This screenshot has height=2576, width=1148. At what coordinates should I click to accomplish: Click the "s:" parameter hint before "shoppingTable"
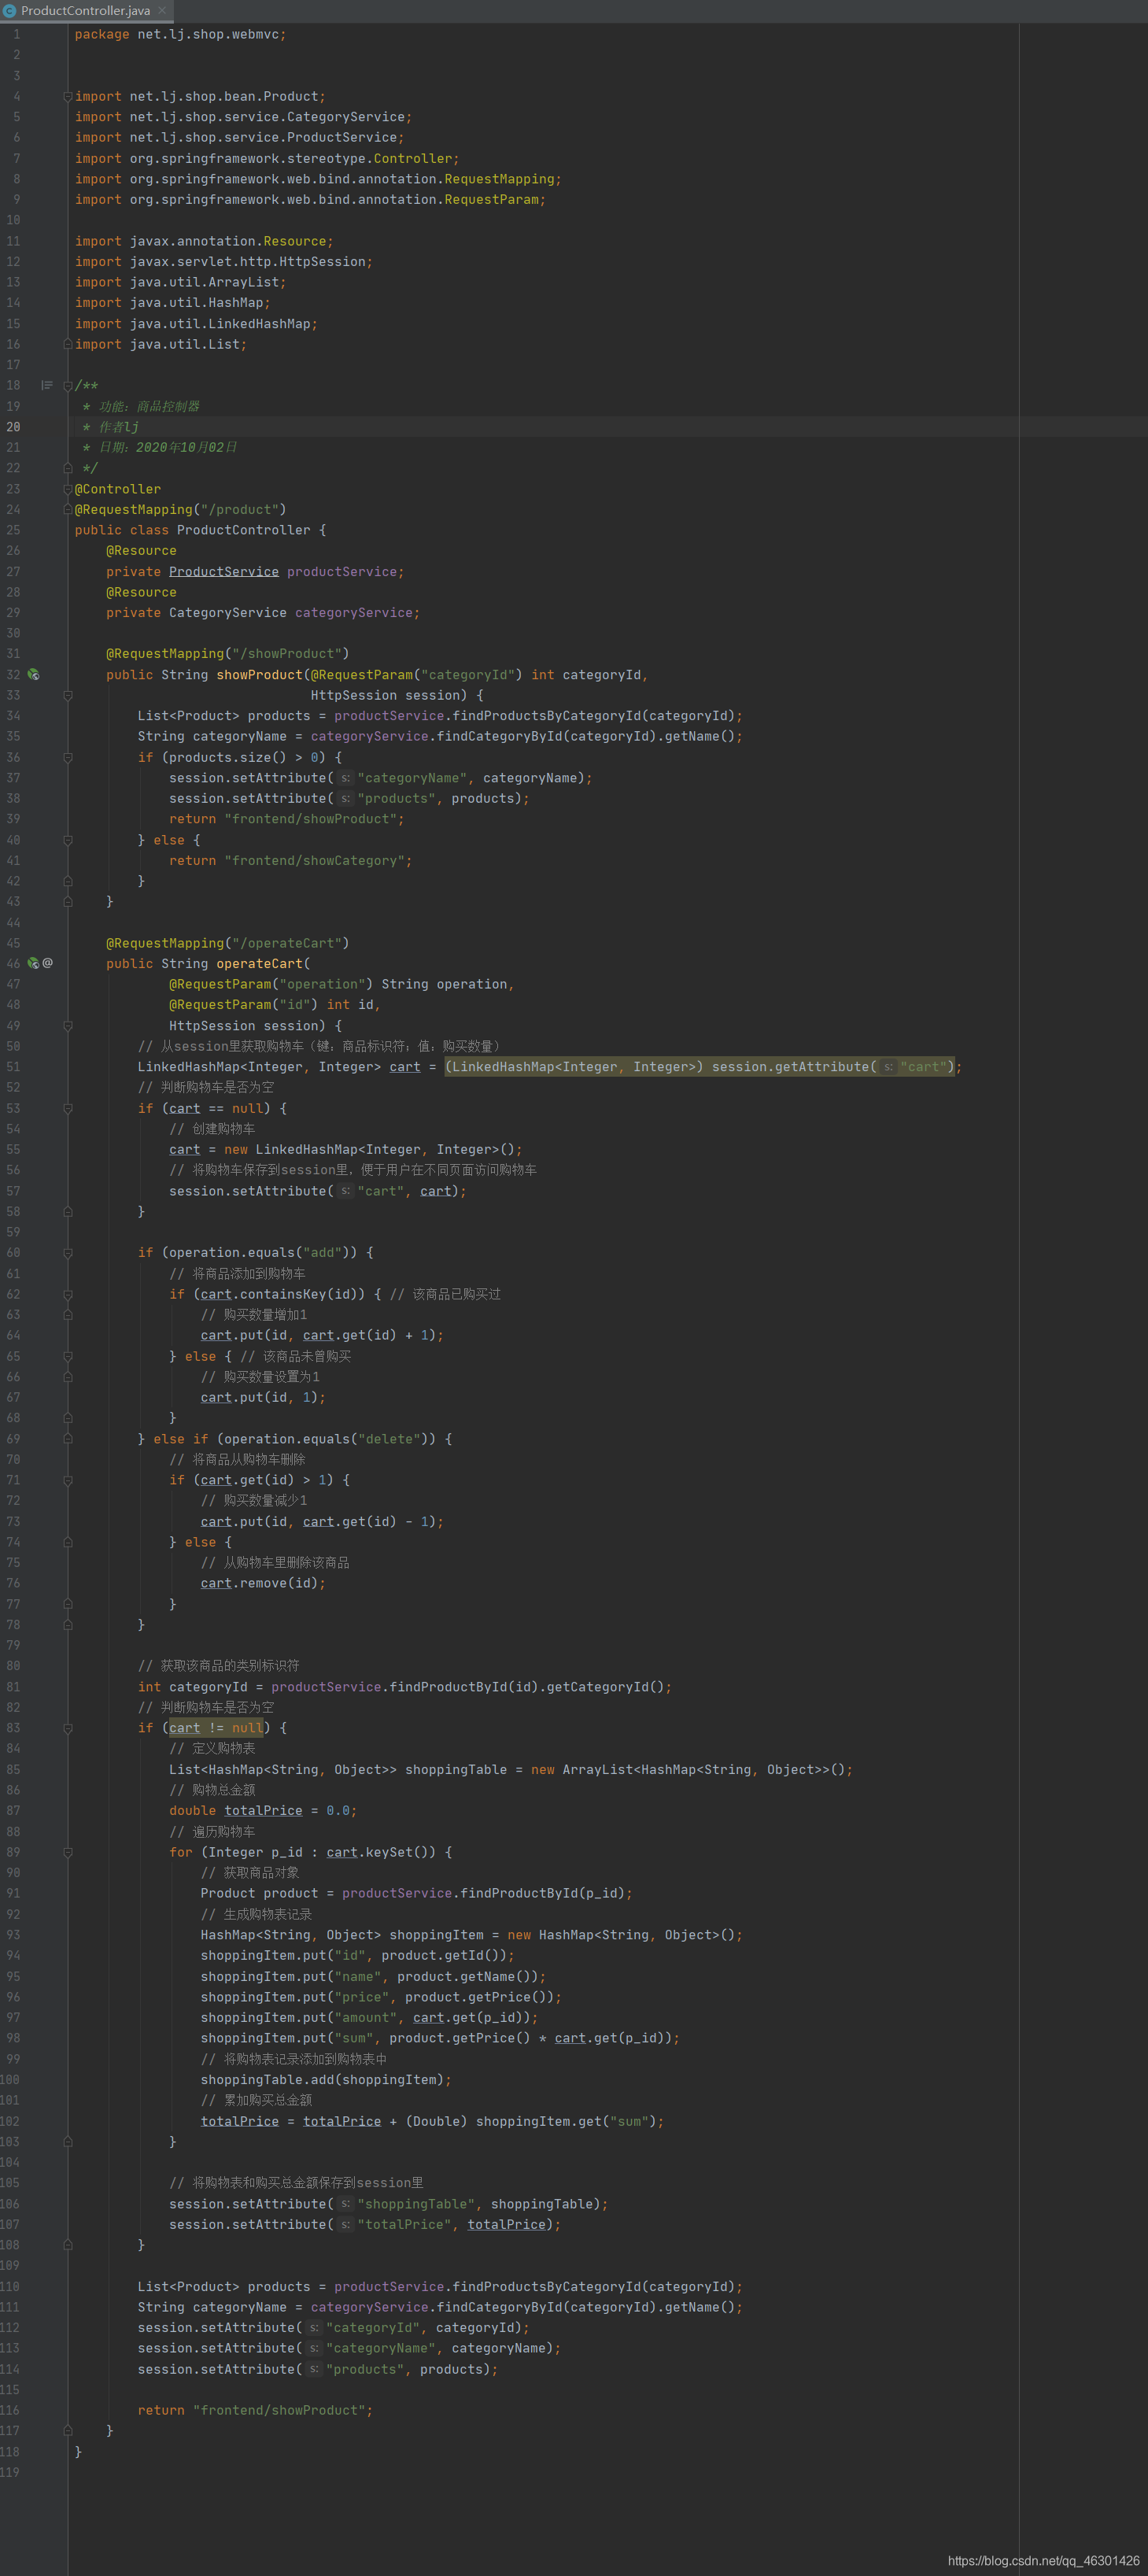(x=345, y=2204)
